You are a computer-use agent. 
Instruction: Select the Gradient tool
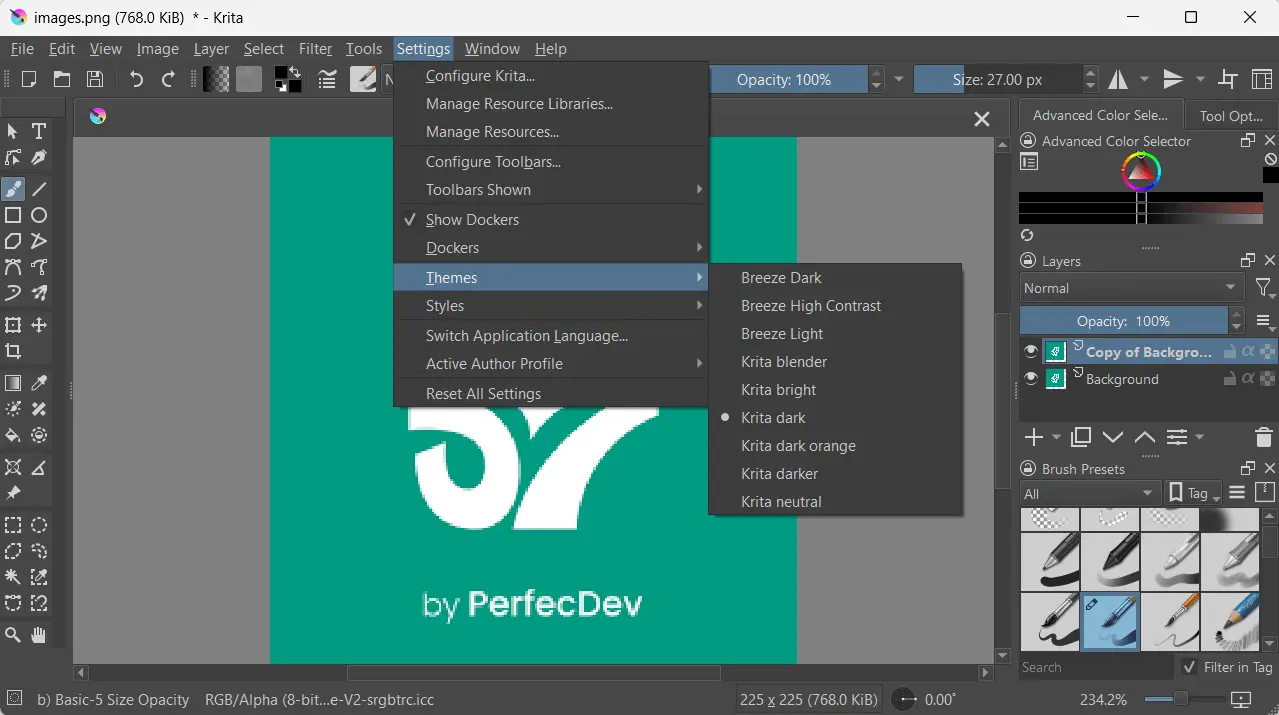[14, 383]
